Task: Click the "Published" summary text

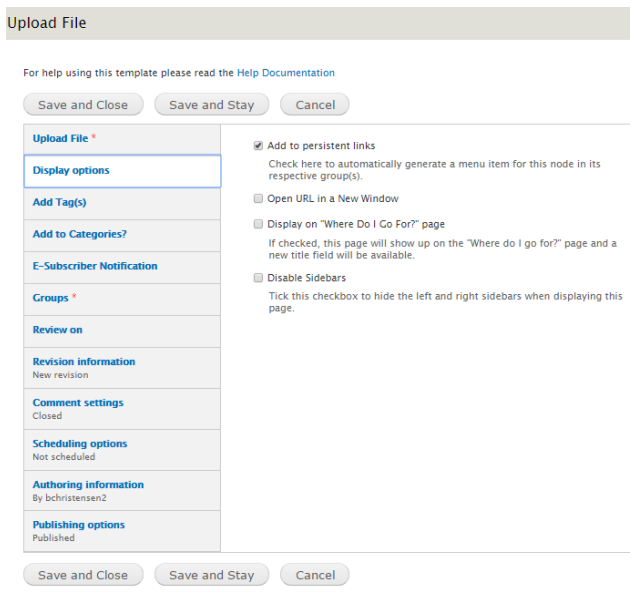Action: [x=54, y=538]
